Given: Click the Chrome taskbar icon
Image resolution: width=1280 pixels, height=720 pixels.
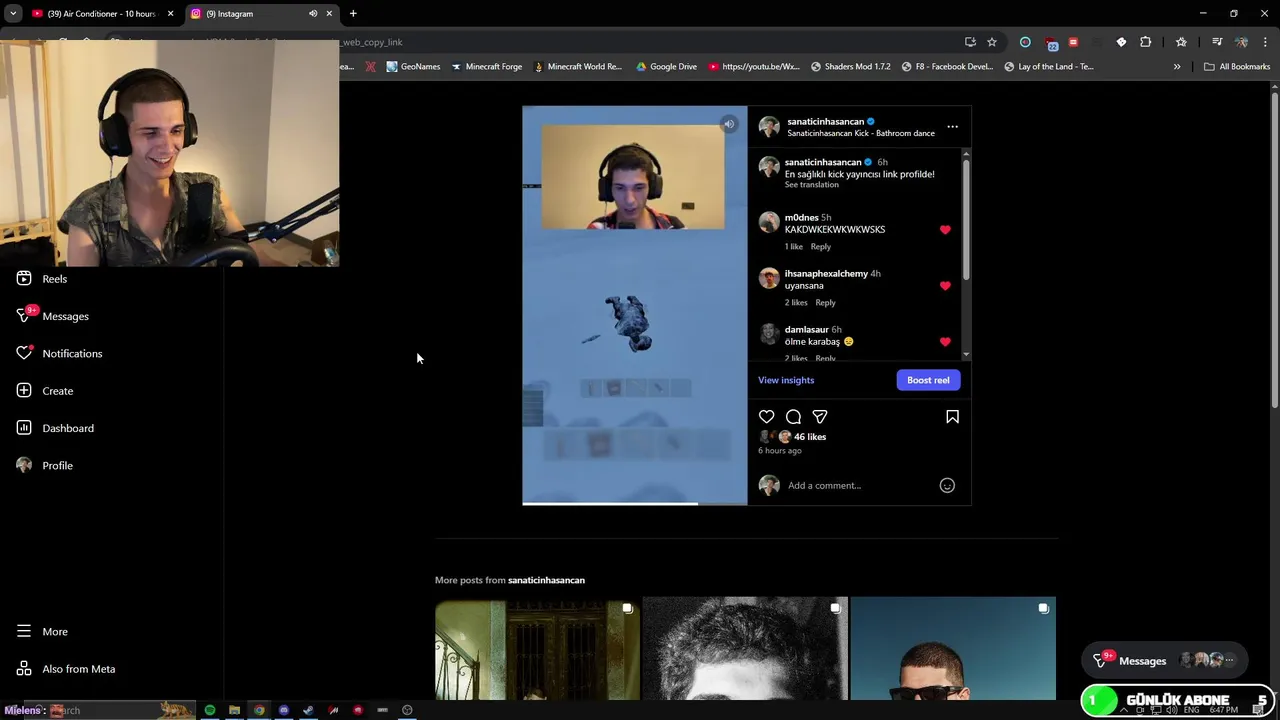Looking at the screenshot, I should 259,710.
